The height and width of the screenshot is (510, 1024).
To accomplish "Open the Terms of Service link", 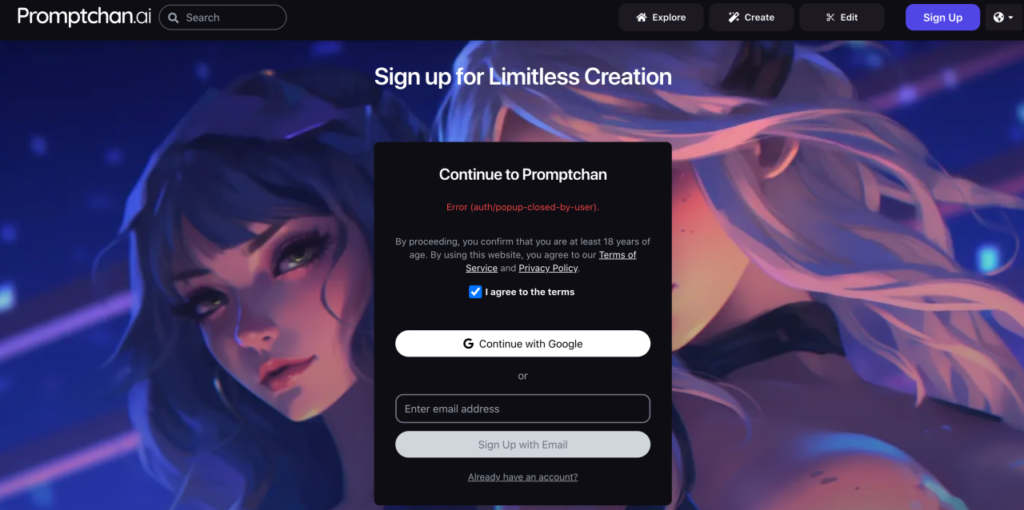I will coord(551,261).
